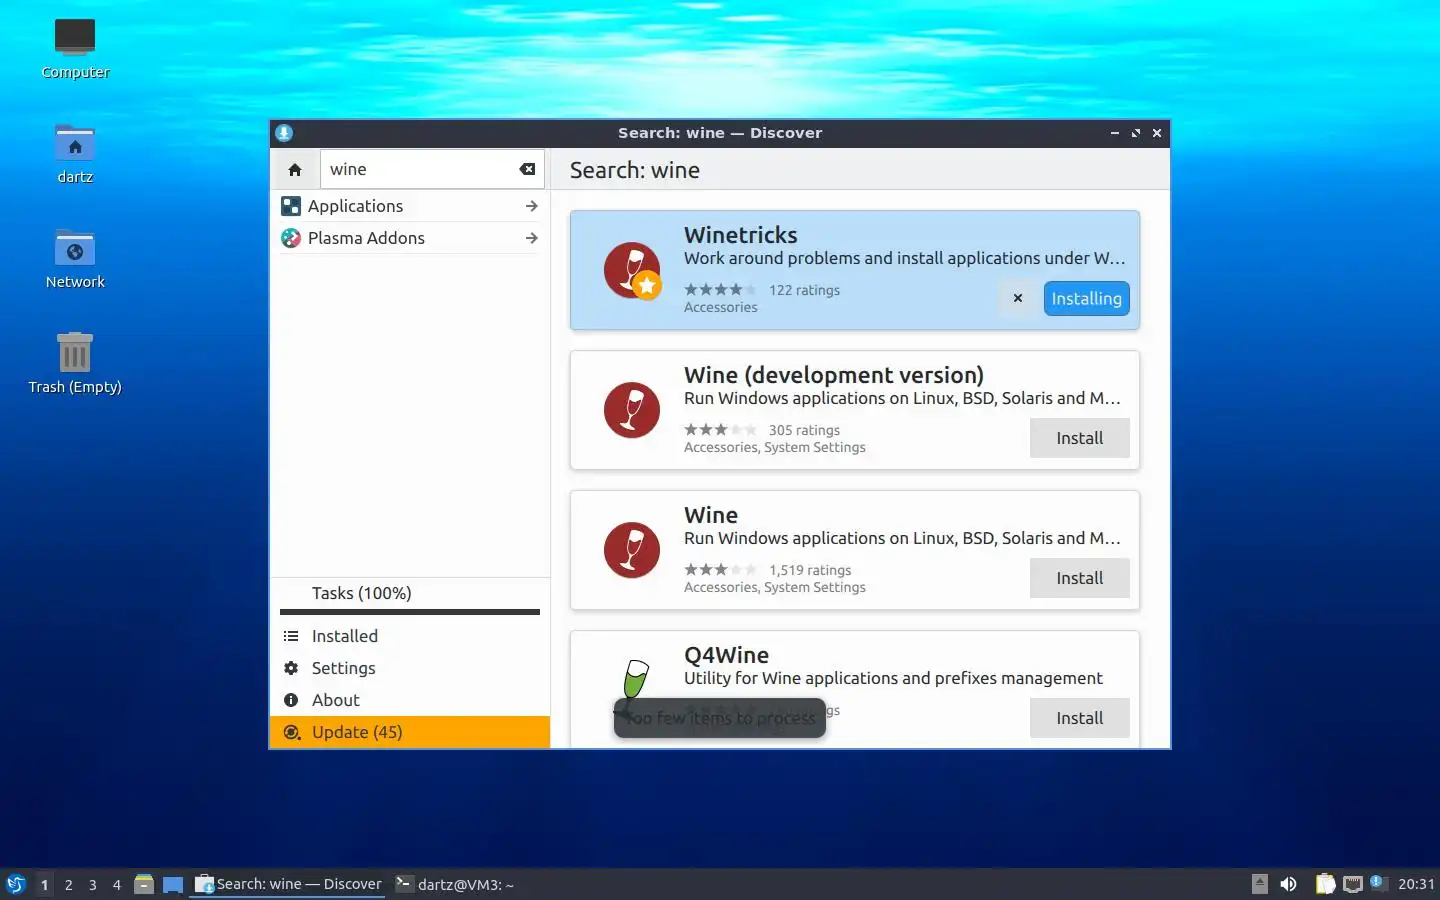Viewport: 1440px width, 900px height.
Task: Click the Installed list icon
Action: coord(291,636)
